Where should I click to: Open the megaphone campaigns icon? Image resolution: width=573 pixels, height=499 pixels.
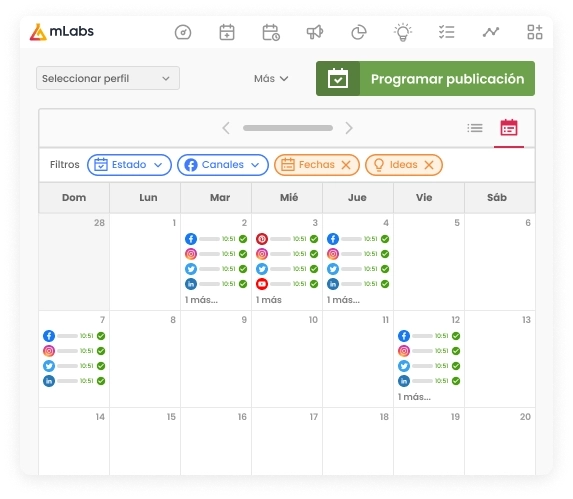(x=315, y=32)
